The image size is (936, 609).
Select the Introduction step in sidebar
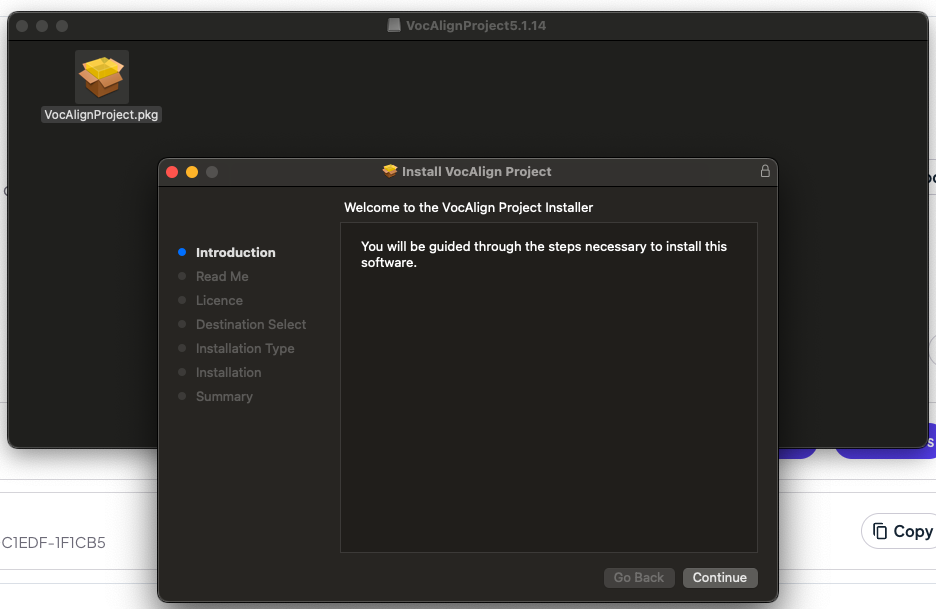point(235,253)
